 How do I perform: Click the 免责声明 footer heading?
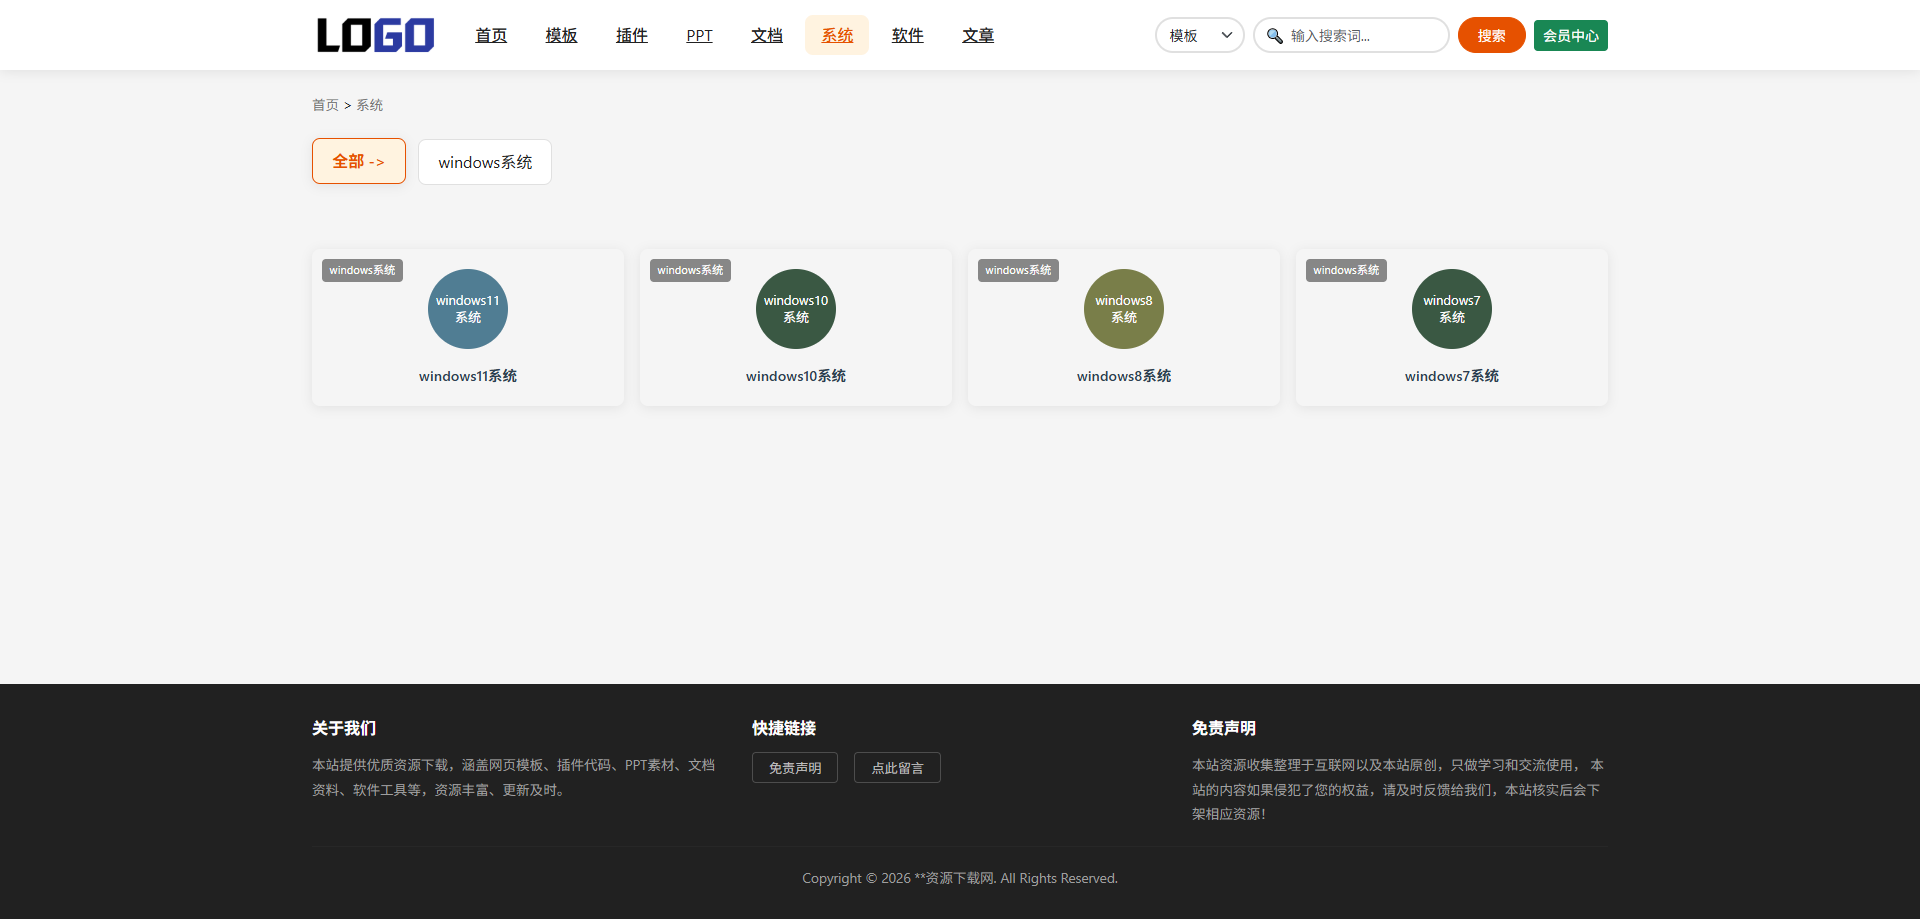1224,728
